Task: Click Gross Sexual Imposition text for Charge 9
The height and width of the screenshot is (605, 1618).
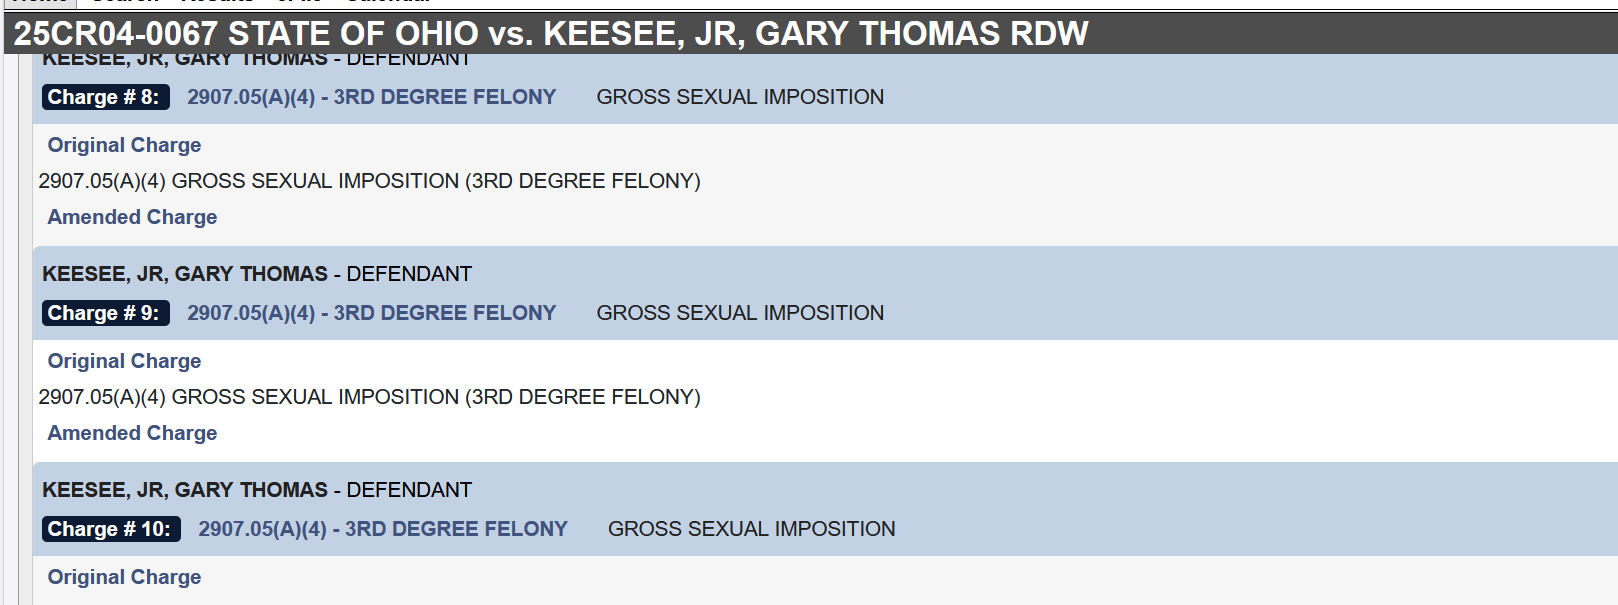Action: 740,313
